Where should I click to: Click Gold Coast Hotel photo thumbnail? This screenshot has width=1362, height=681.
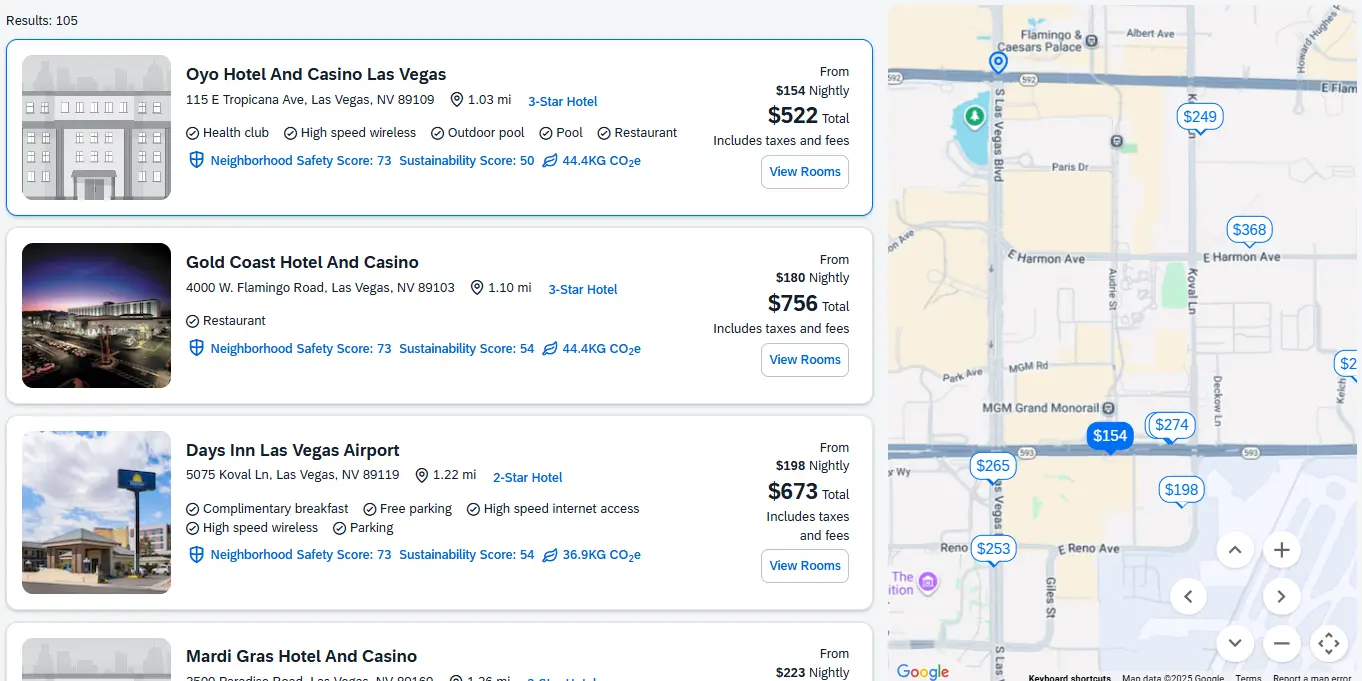[96, 315]
